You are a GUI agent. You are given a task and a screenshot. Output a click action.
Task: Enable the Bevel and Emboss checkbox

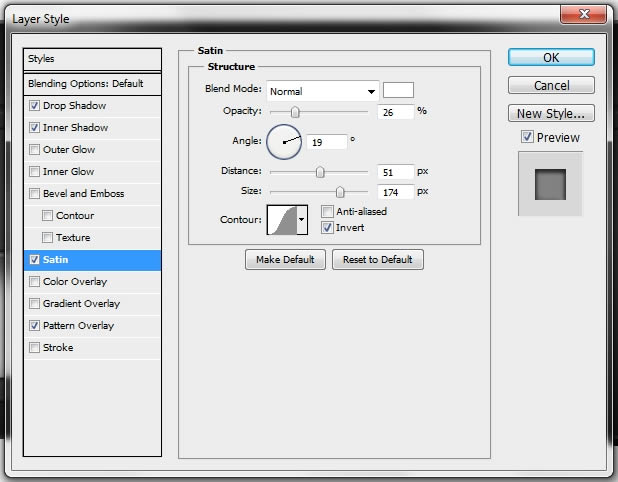(34, 194)
